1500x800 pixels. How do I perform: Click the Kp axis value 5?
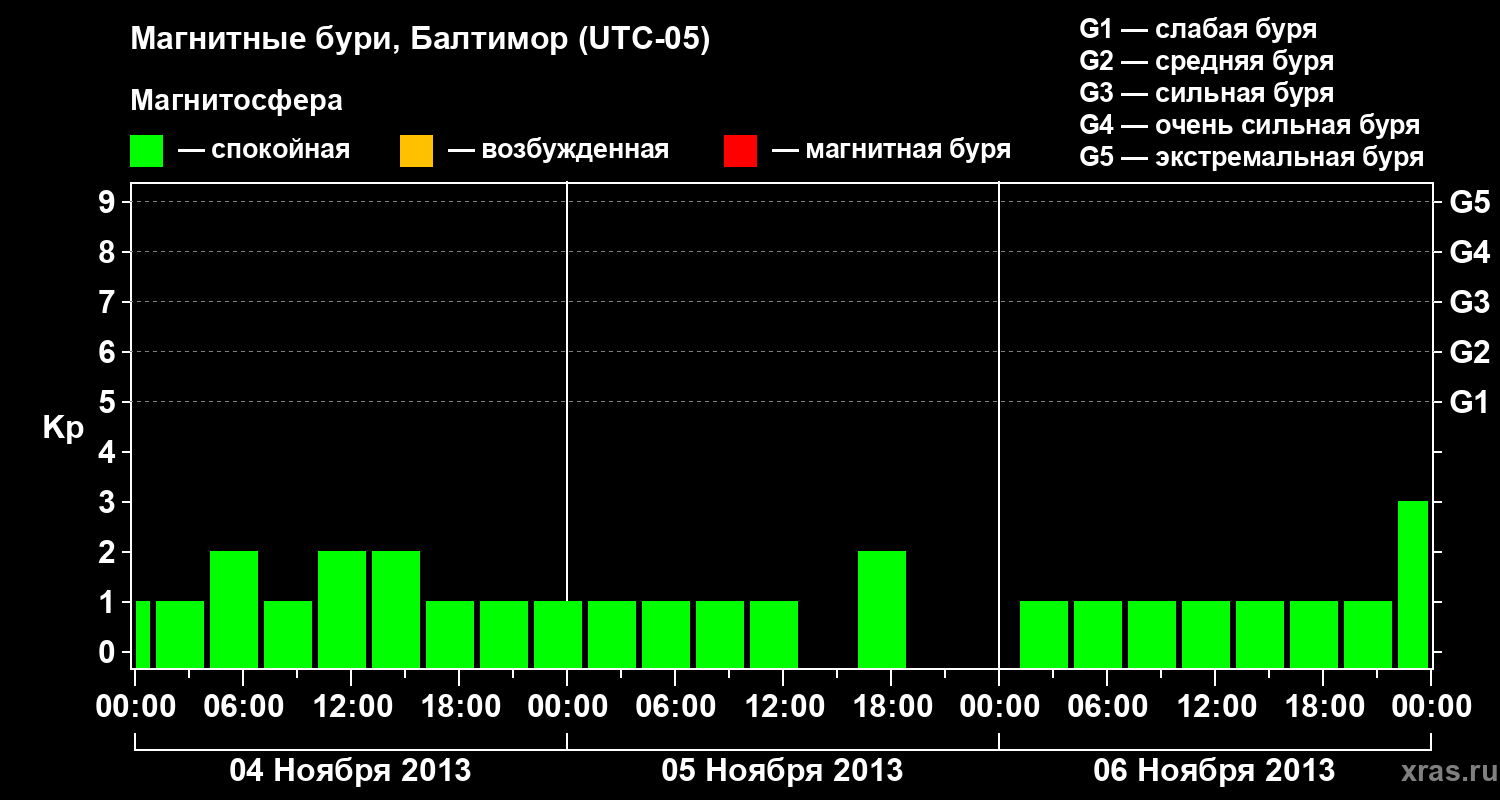109,402
